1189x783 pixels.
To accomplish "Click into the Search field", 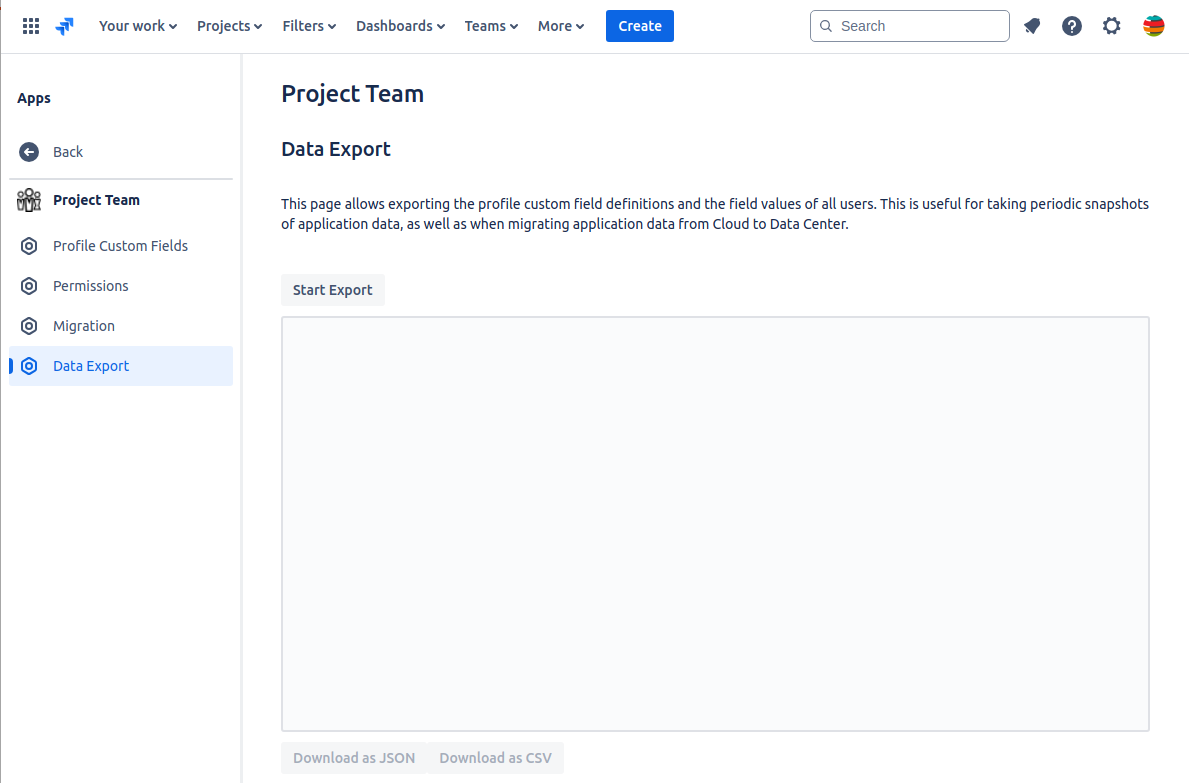I will tap(920, 26).
